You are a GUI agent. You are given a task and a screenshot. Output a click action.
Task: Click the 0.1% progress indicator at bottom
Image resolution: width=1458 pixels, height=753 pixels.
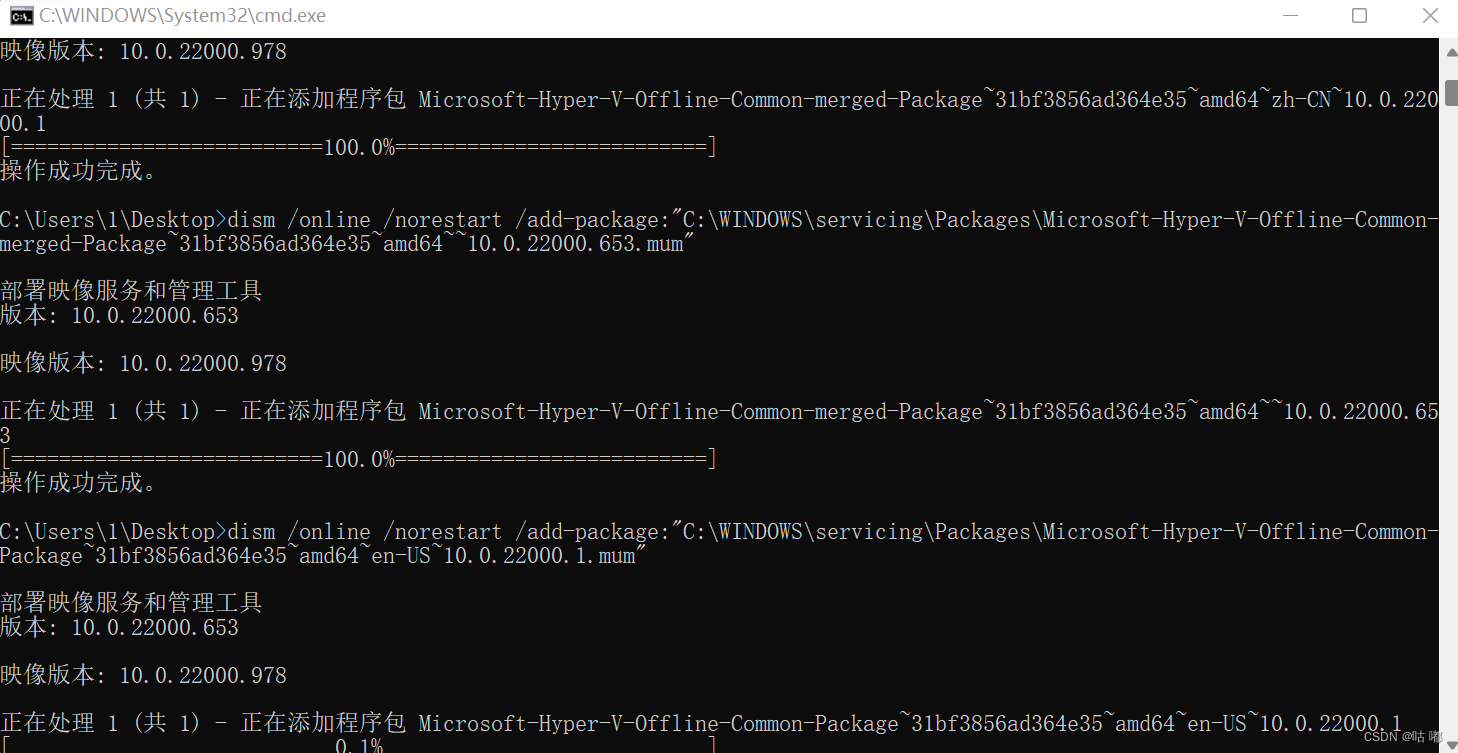pos(358,746)
